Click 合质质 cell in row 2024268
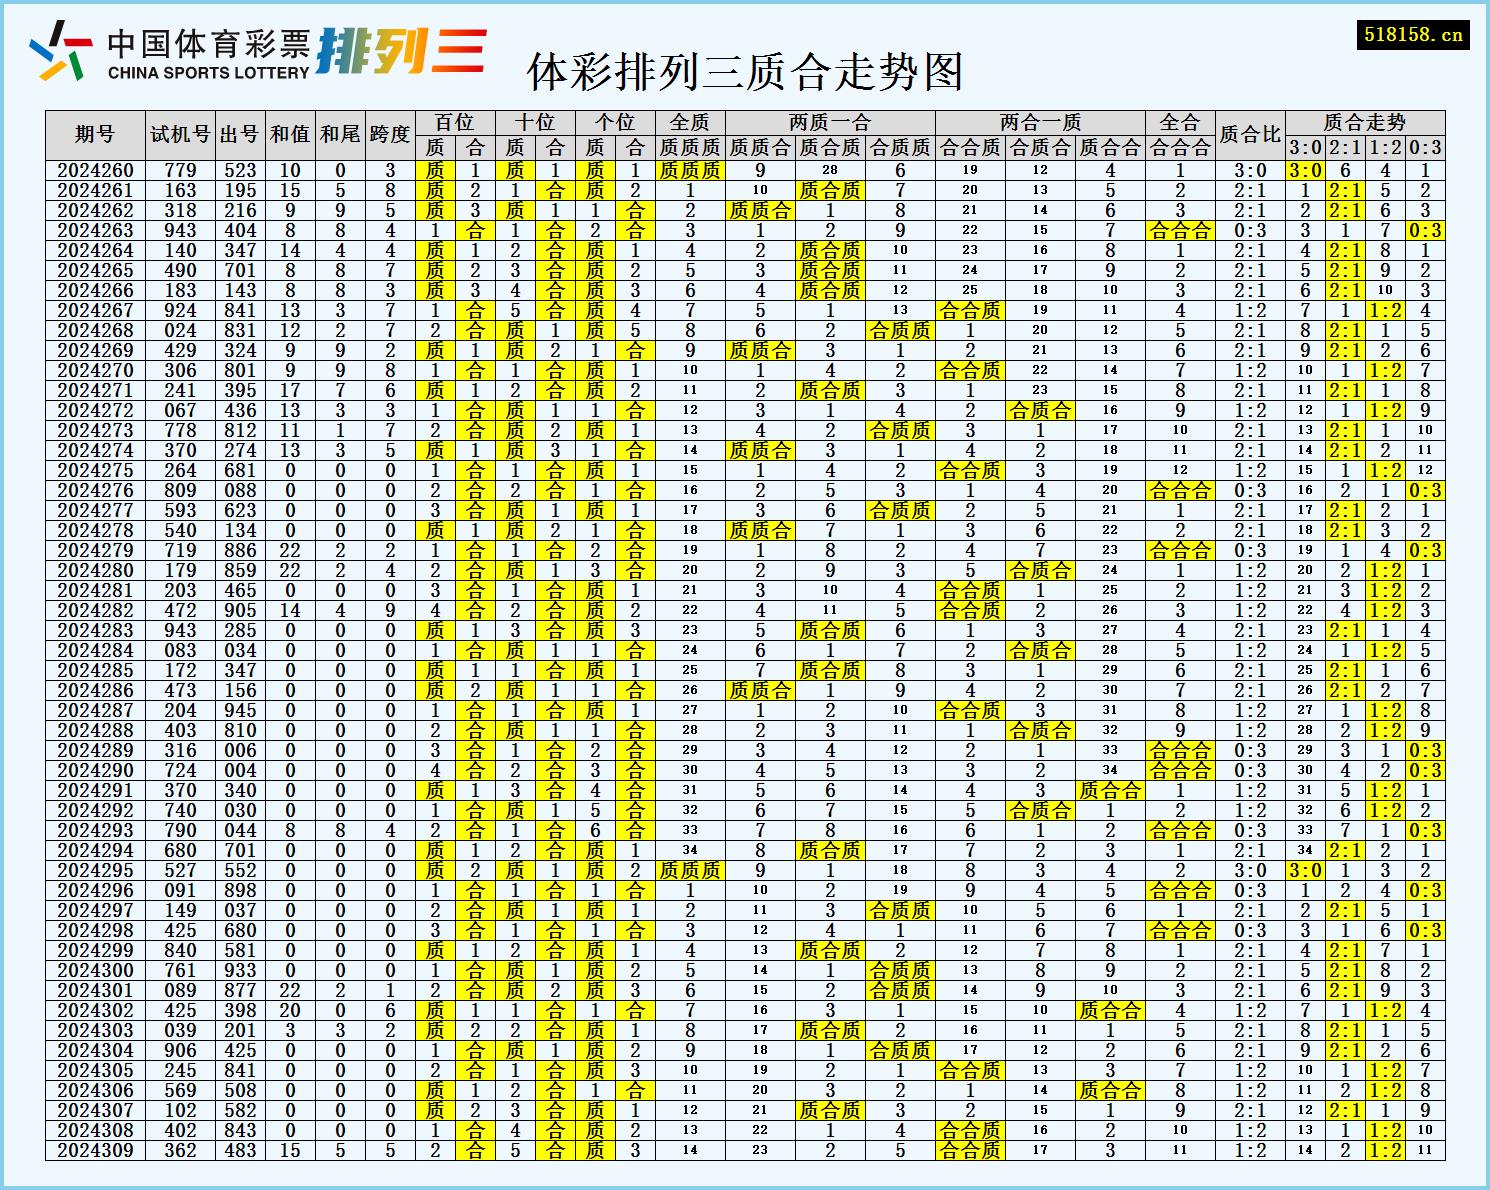 click(900, 330)
